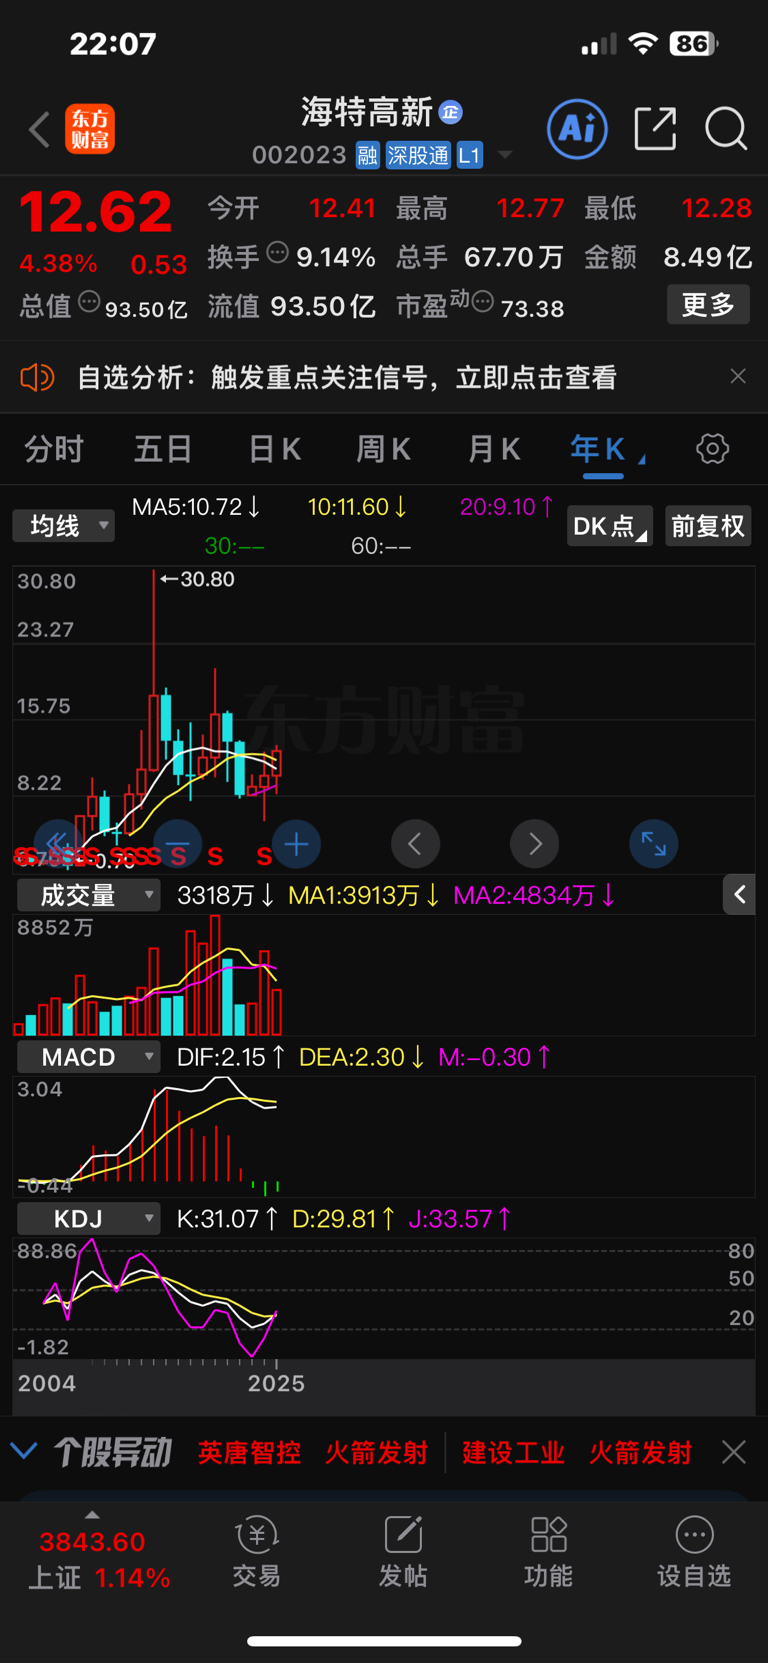Tap the L1 quote level badge

point(470,155)
